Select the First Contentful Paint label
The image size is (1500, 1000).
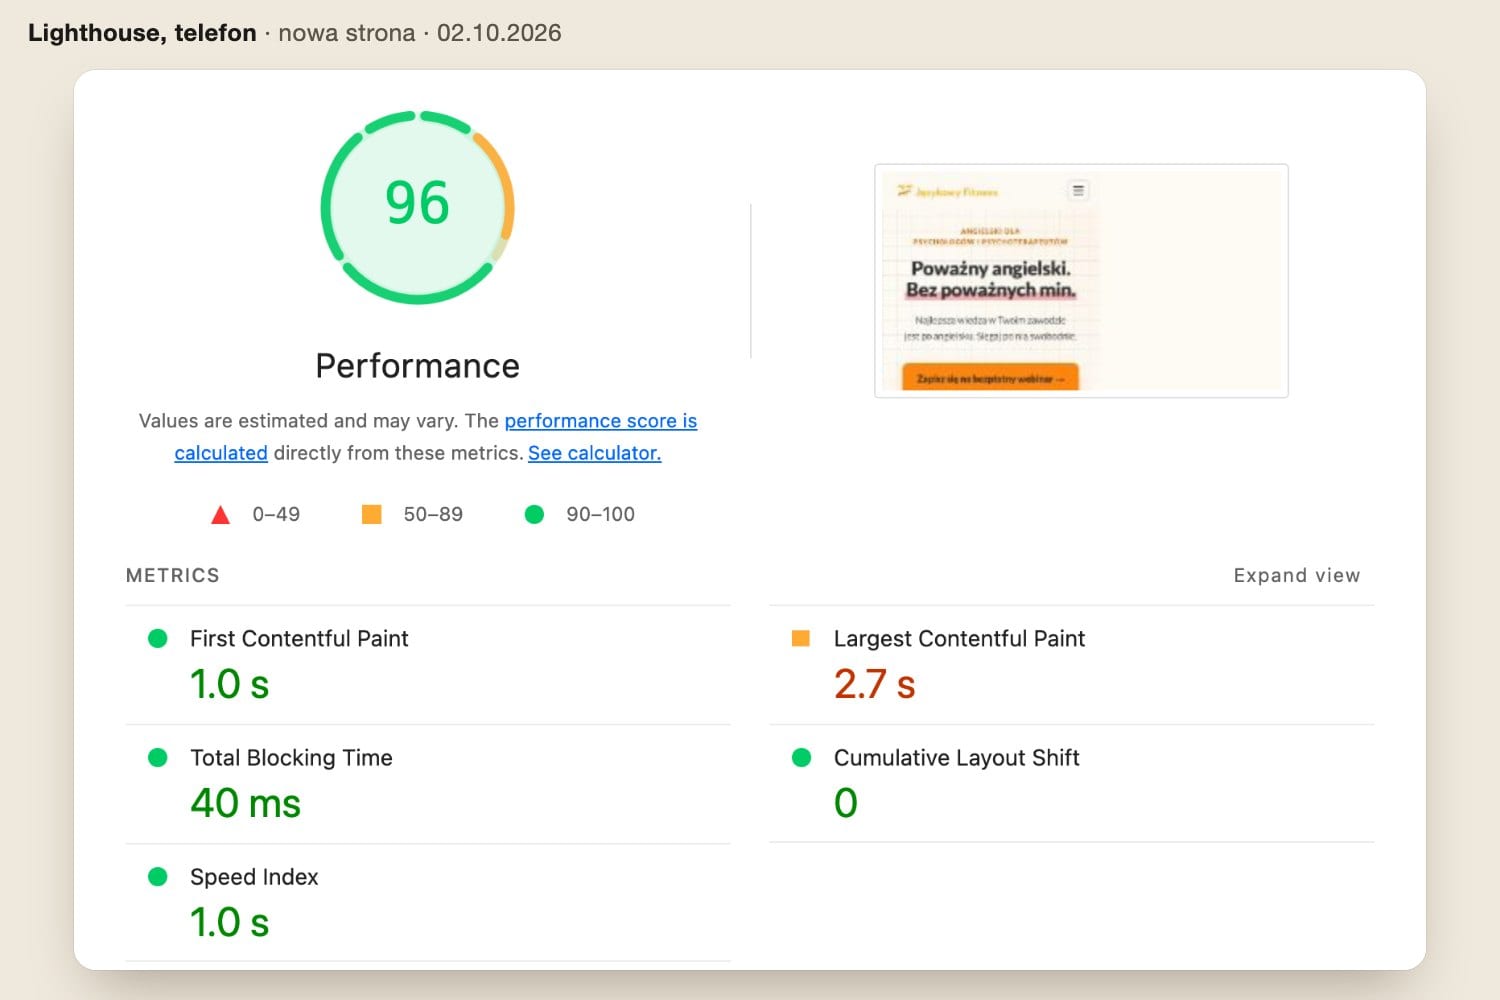[299, 638]
